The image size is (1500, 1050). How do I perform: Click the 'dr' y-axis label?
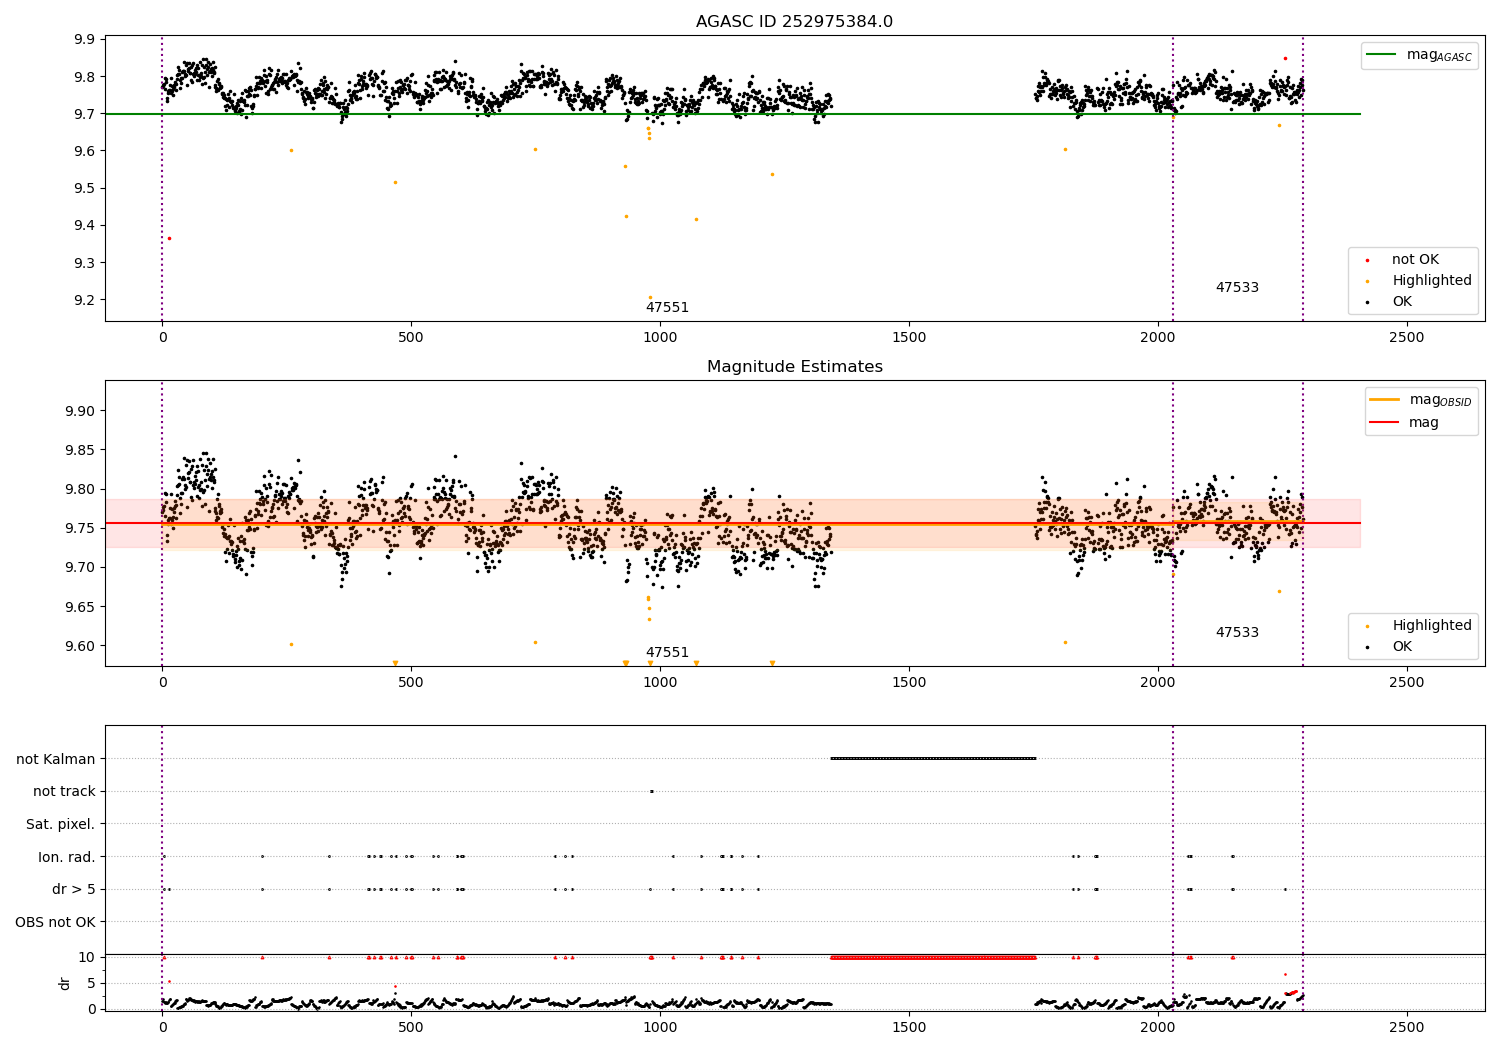[x=65, y=983]
